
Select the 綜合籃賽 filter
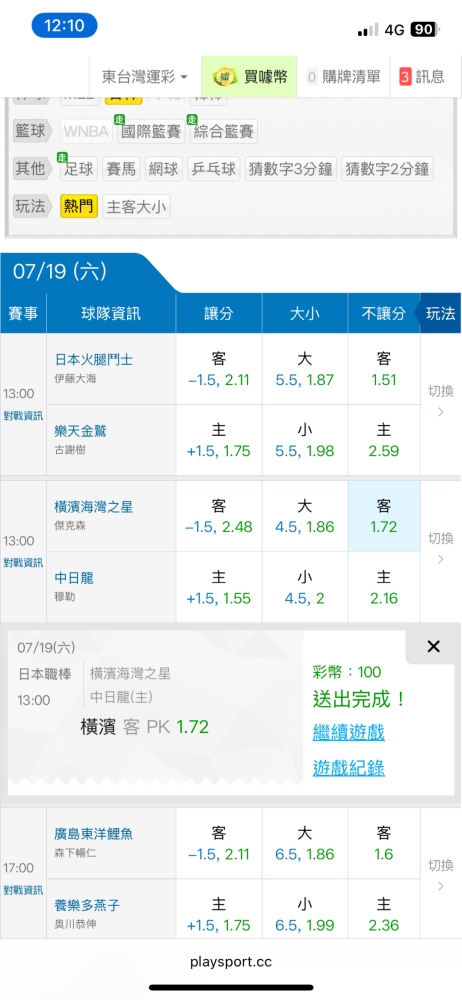[223, 132]
